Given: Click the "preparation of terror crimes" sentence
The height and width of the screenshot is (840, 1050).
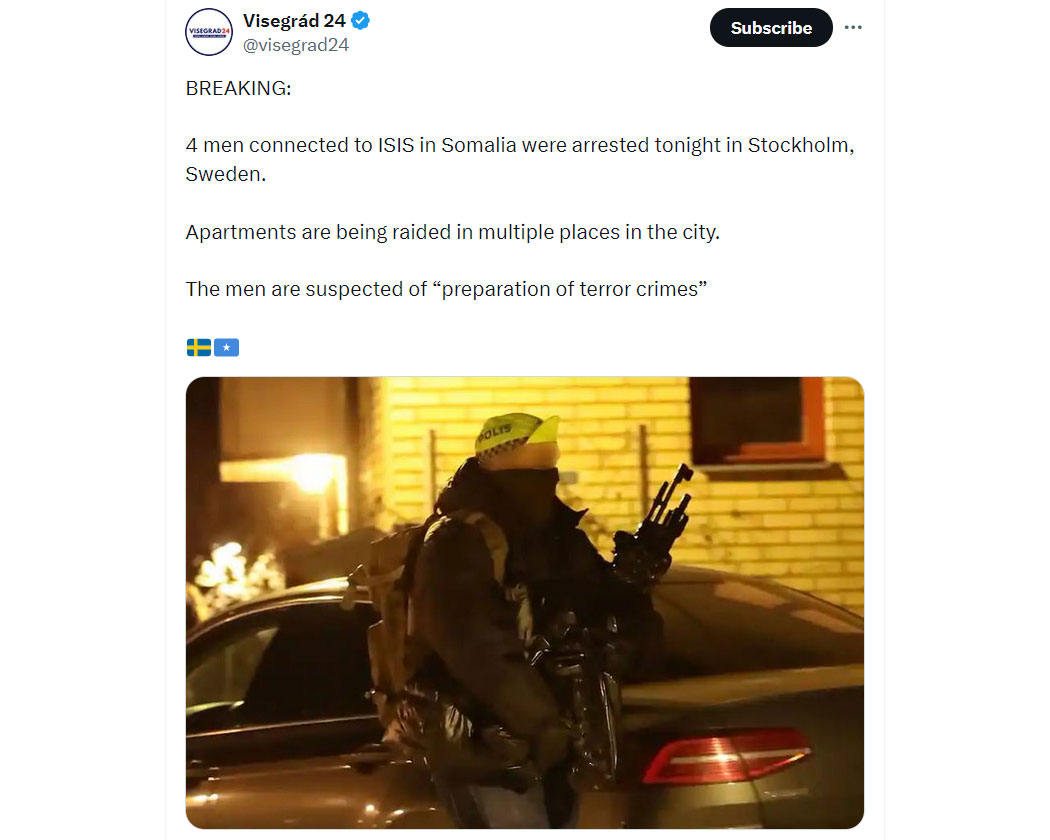Looking at the screenshot, I should point(446,289).
